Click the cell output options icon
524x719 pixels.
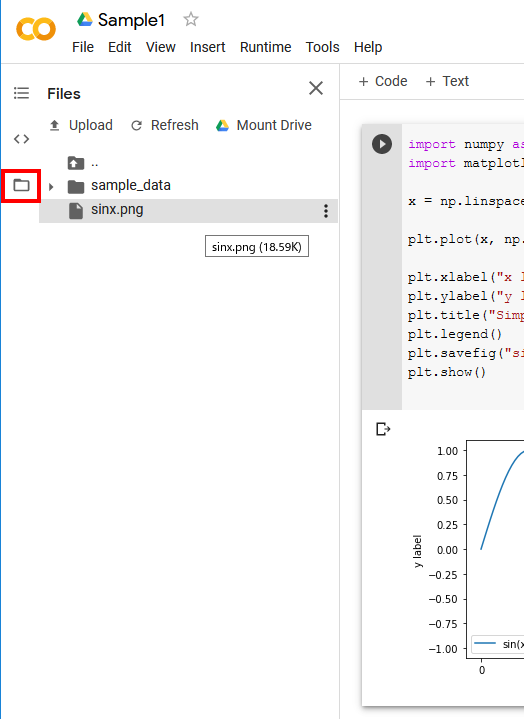tap(383, 429)
